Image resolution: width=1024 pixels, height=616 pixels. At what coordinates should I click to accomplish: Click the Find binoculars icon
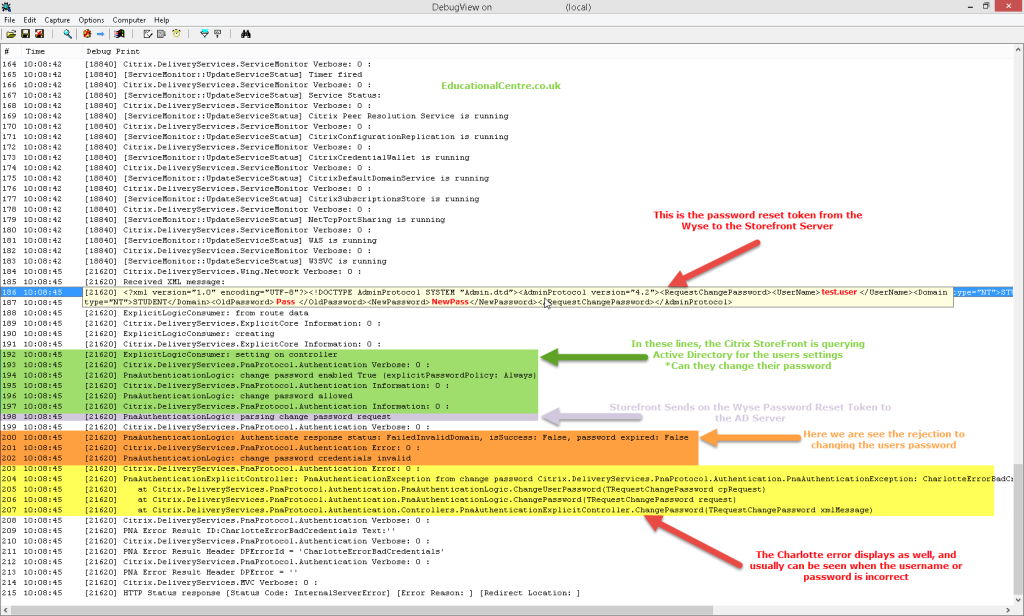coord(246,34)
